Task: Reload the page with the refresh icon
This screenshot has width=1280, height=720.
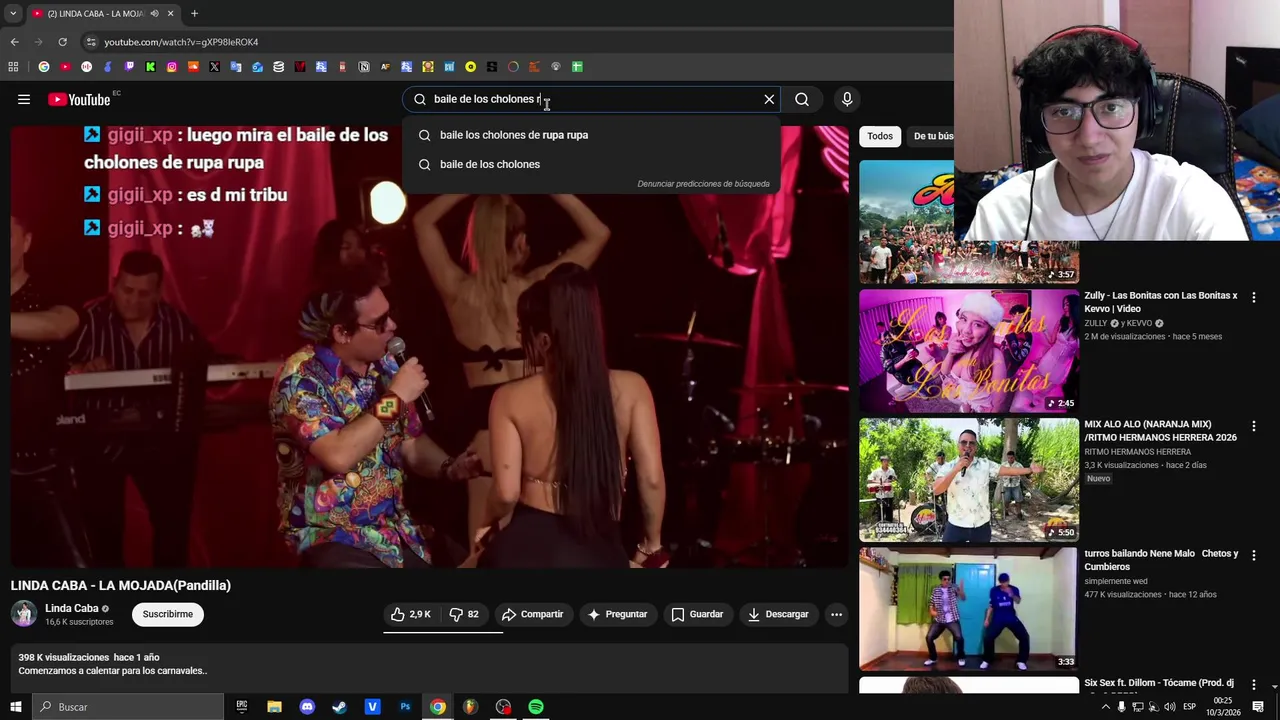Action: (x=62, y=42)
